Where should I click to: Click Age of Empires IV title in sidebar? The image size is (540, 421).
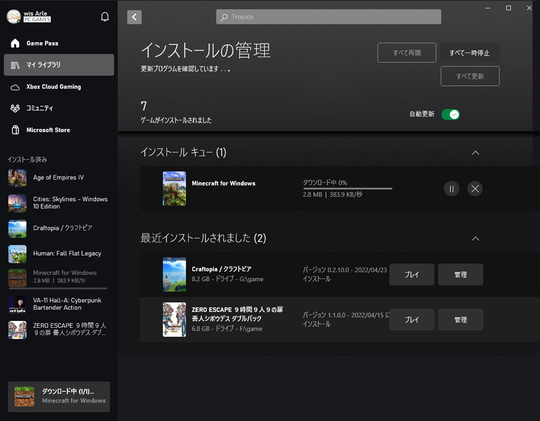58,177
